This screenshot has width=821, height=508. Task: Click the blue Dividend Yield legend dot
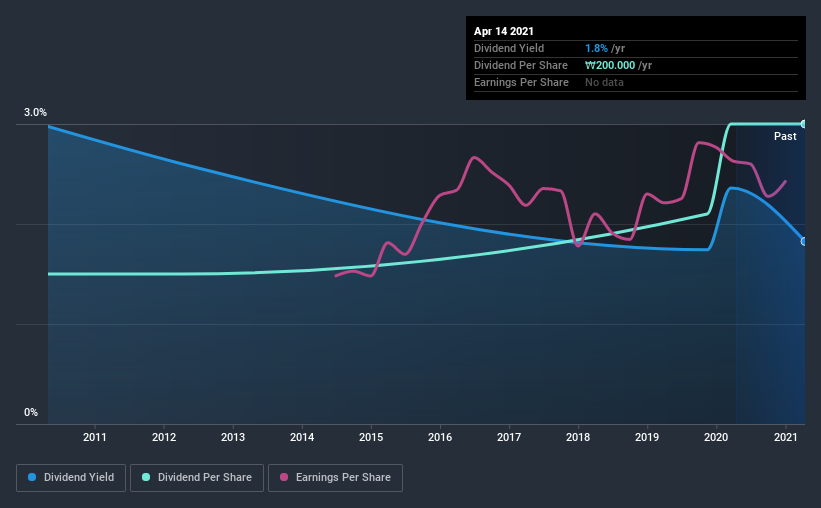[32, 477]
